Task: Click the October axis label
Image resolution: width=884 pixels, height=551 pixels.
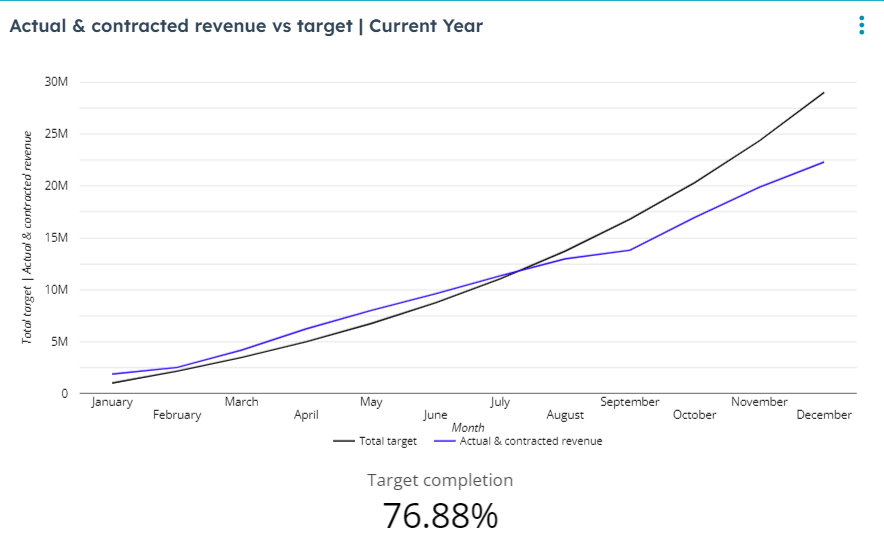Action: (x=695, y=415)
